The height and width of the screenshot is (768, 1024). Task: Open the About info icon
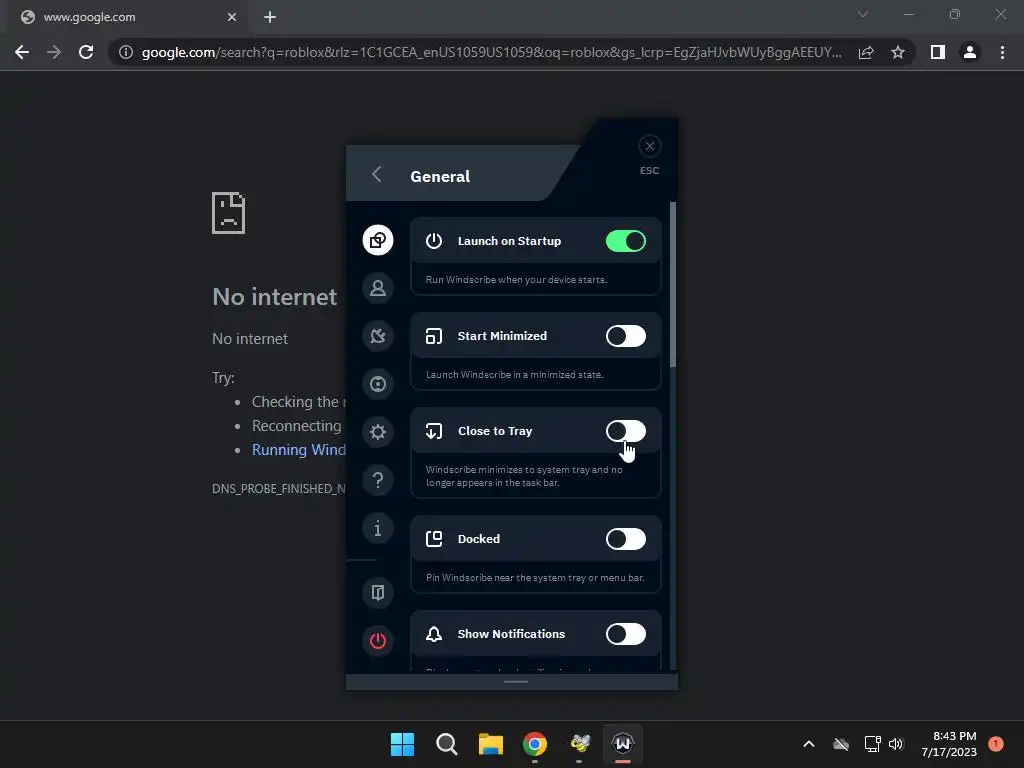(x=377, y=528)
